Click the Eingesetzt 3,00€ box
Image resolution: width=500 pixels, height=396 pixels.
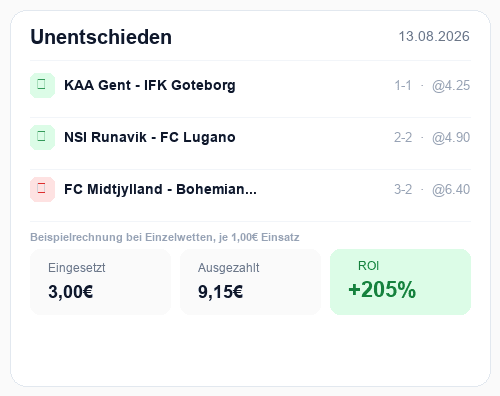point(100,282)
